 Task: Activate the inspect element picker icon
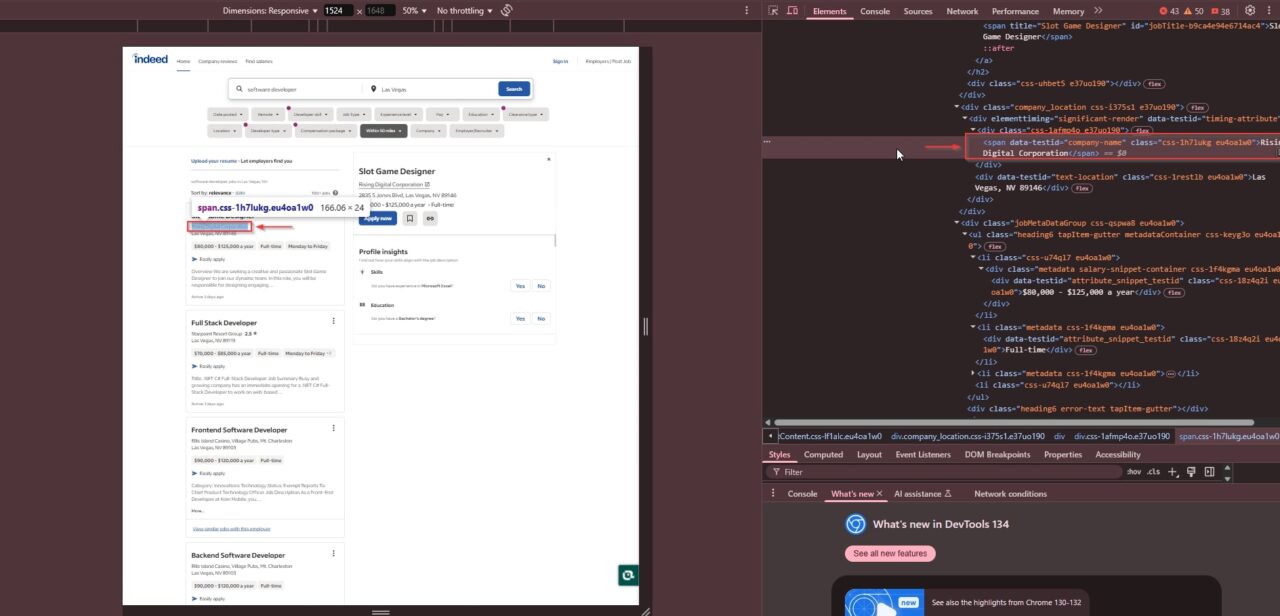pyautogui.click(x=773, y=11)
